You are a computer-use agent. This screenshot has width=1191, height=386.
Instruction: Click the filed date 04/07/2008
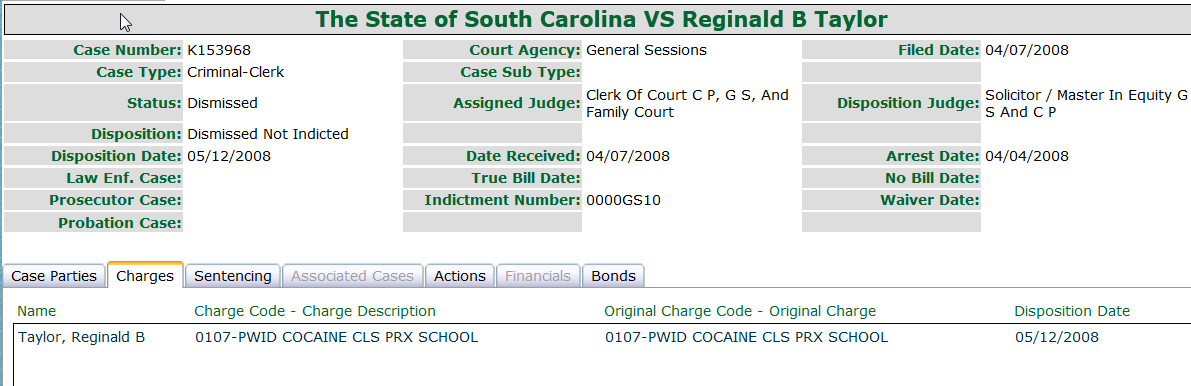(x=1027, y=50)
